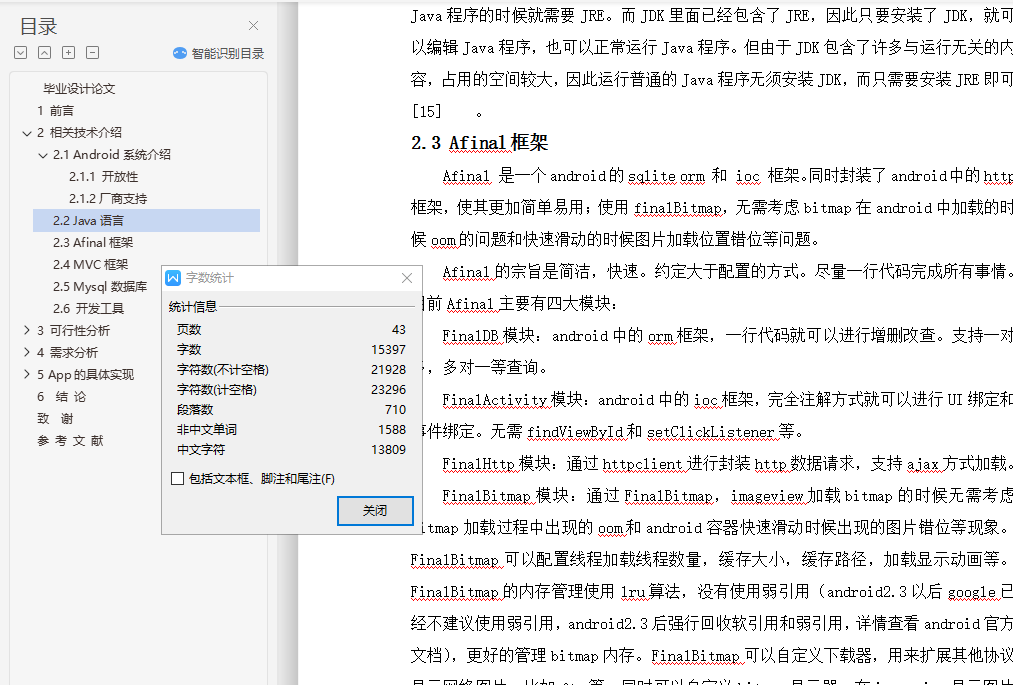1013x685 pixels.
Task: Go to 2.1.1 开放性 heading
Action: coord(103,176)
